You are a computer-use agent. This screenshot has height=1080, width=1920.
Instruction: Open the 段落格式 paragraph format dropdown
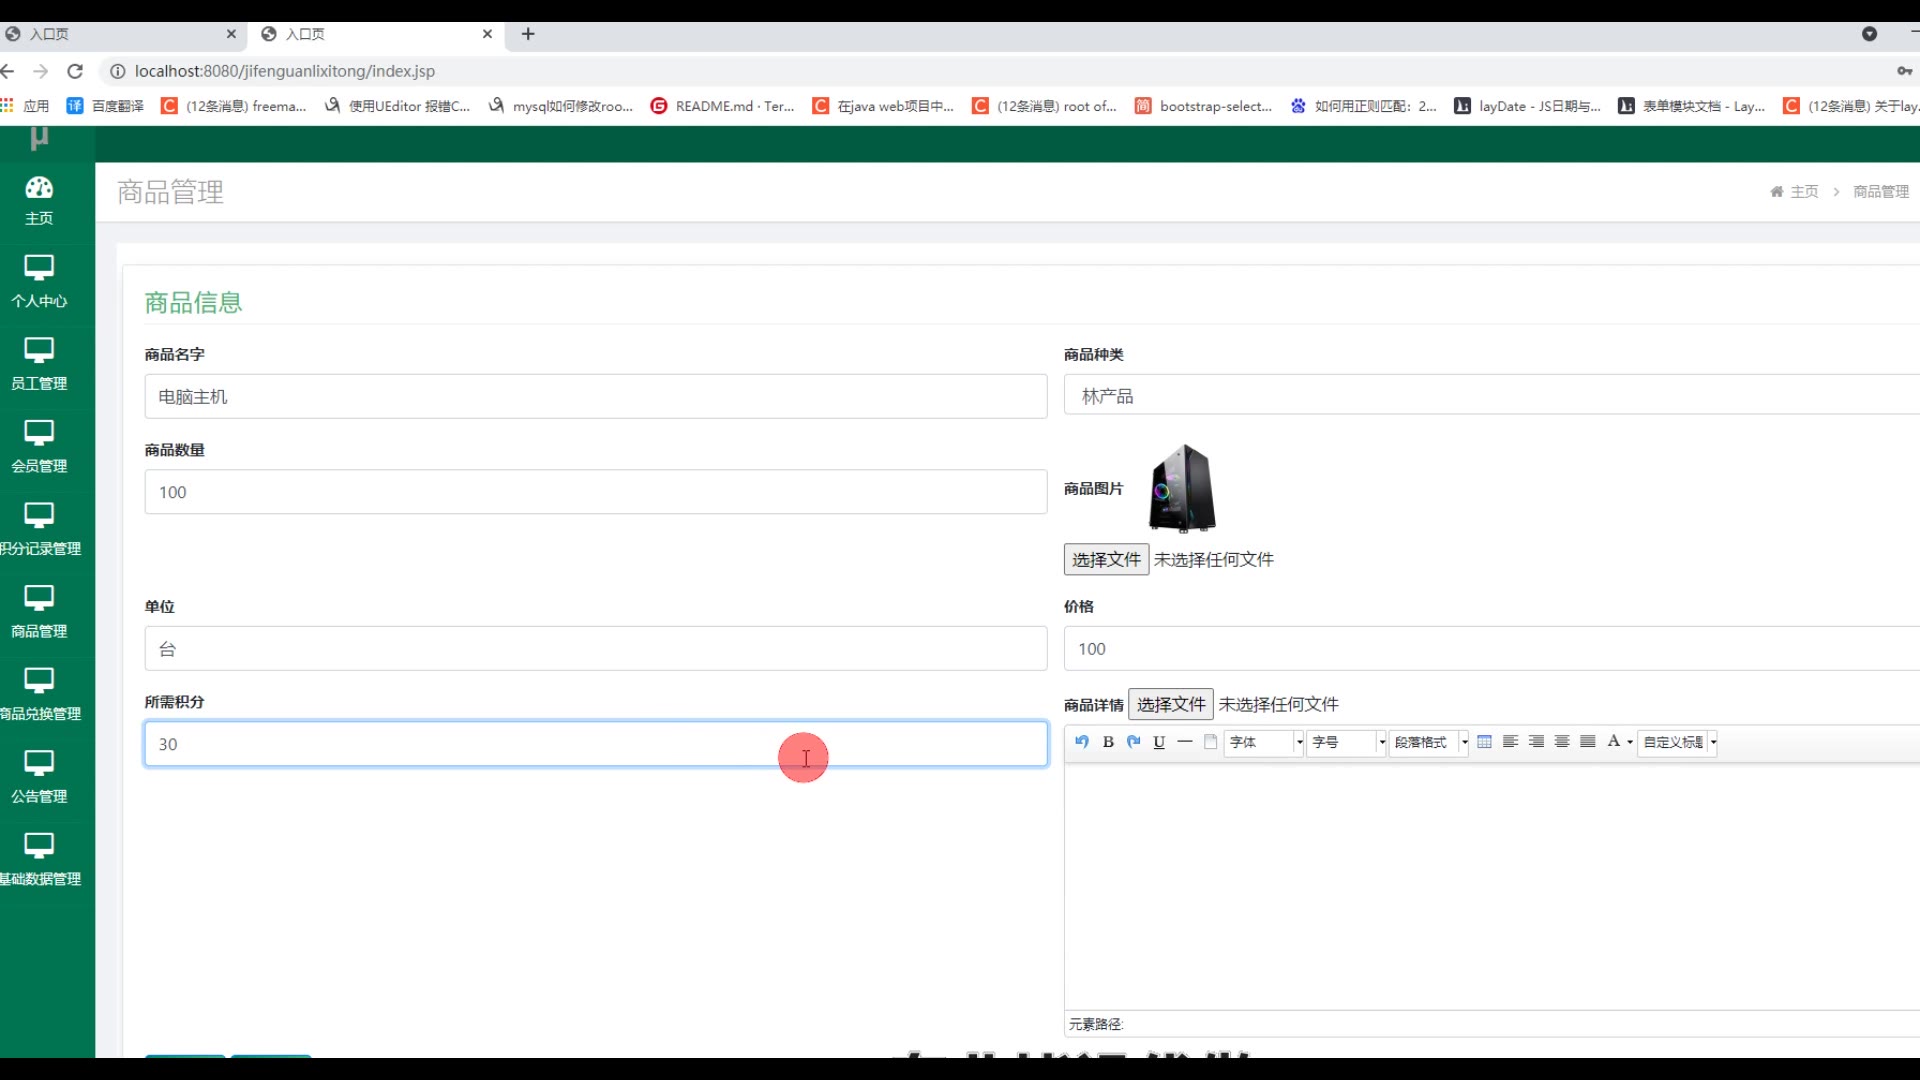1464,742
